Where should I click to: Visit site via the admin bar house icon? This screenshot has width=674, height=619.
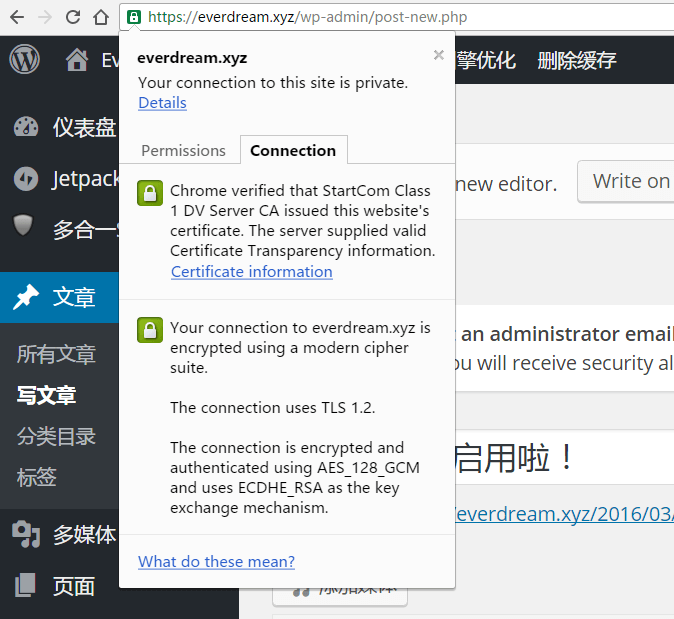point(77,60)
